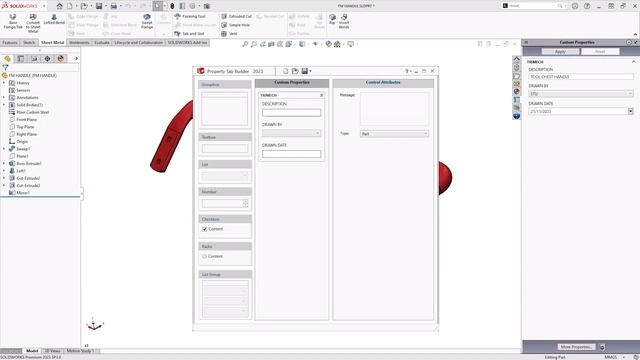Expand the manager tabs arrow
The height and width of the screenshot is (360, 640).
click(x=76, y=59)
